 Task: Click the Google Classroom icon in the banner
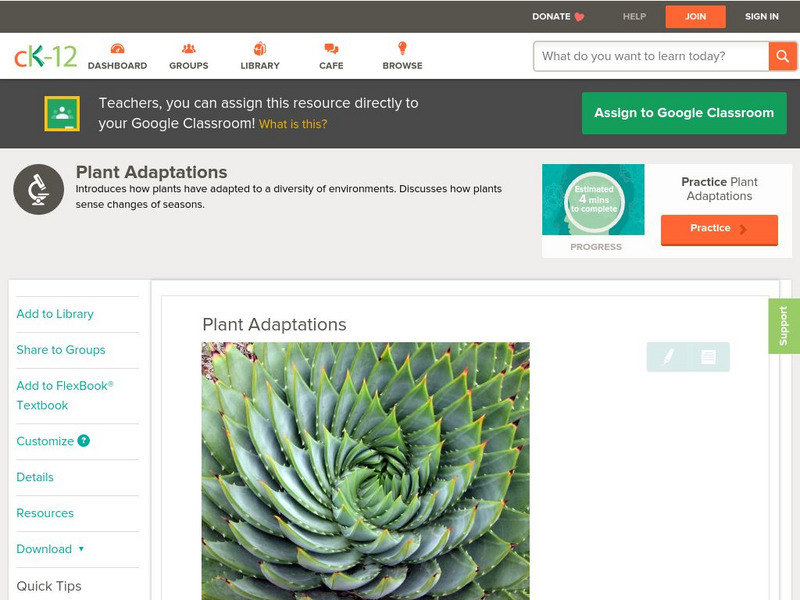tap(62, 113)
